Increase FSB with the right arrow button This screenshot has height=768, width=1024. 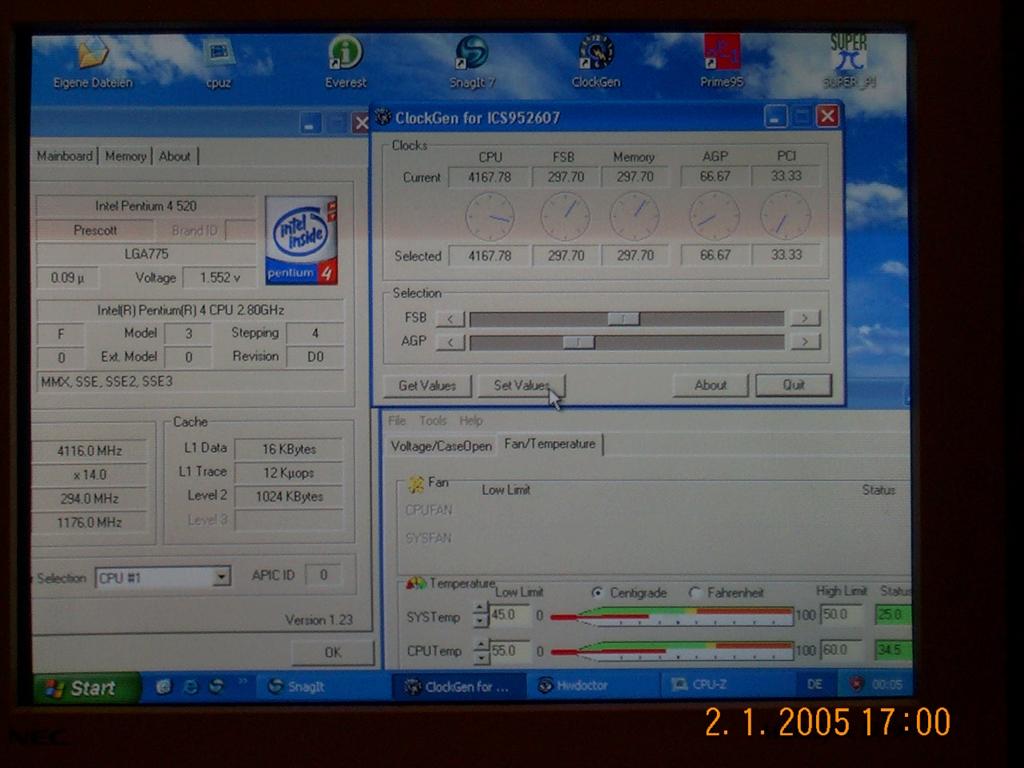[x=805, y=317]
